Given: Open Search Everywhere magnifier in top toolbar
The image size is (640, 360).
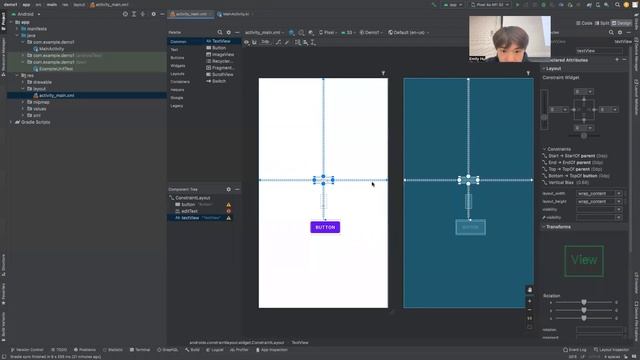Looking at the screenshot, I should click(617, 5).
